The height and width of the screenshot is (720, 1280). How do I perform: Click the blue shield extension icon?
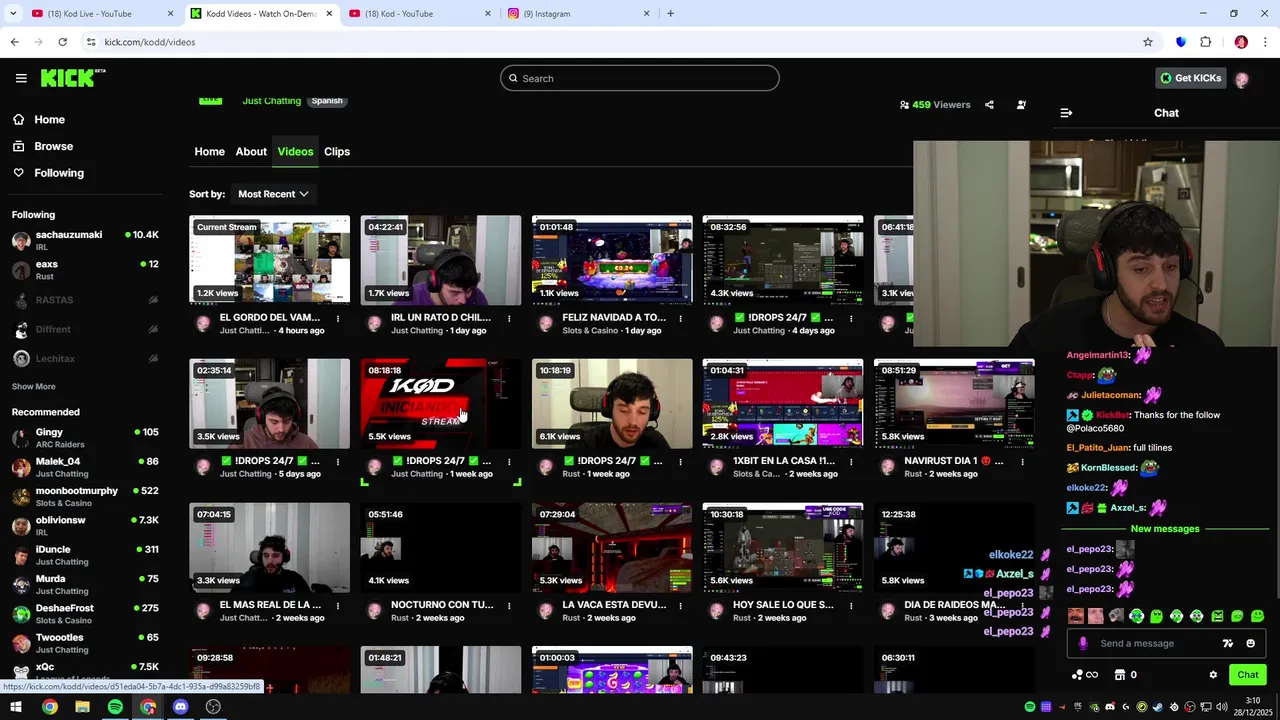pos(1181,42)
